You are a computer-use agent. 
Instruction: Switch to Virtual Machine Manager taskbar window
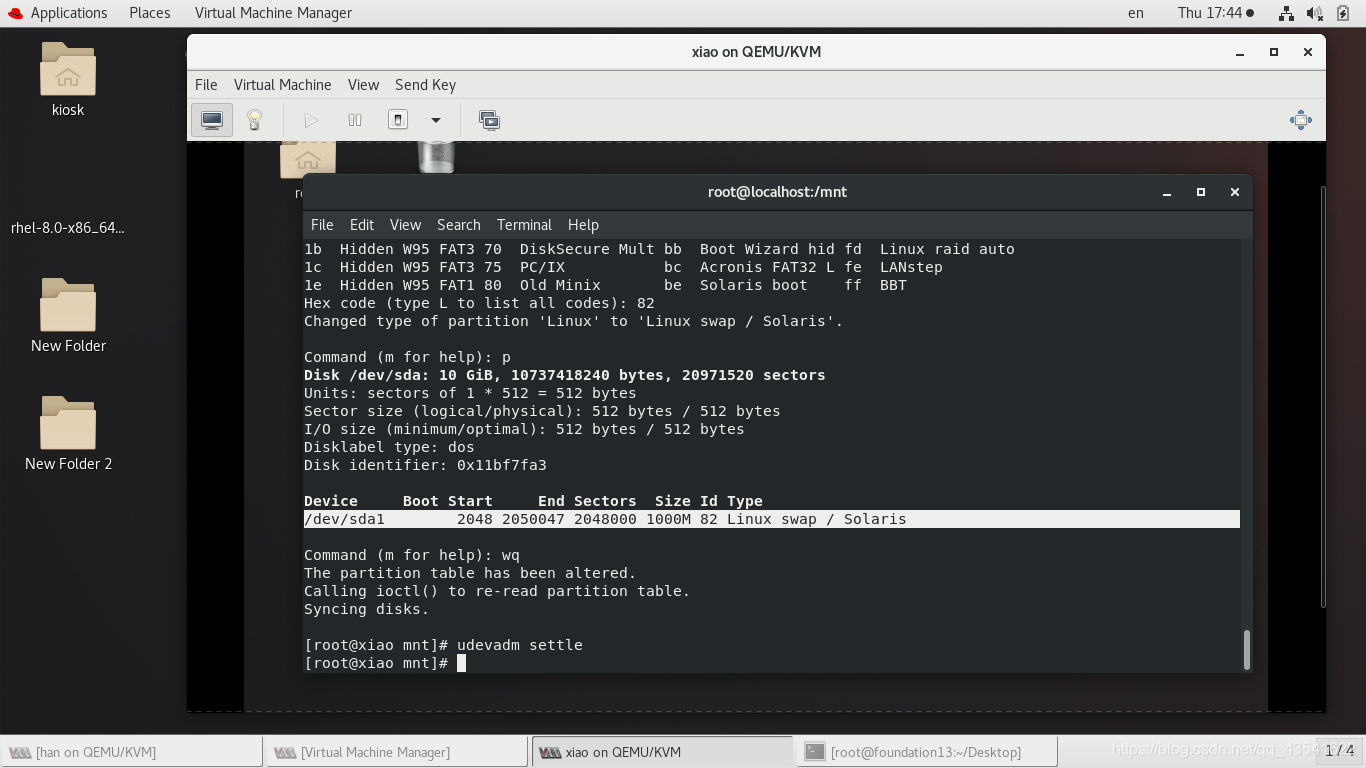pyautogui.click(x=395, y=752)
